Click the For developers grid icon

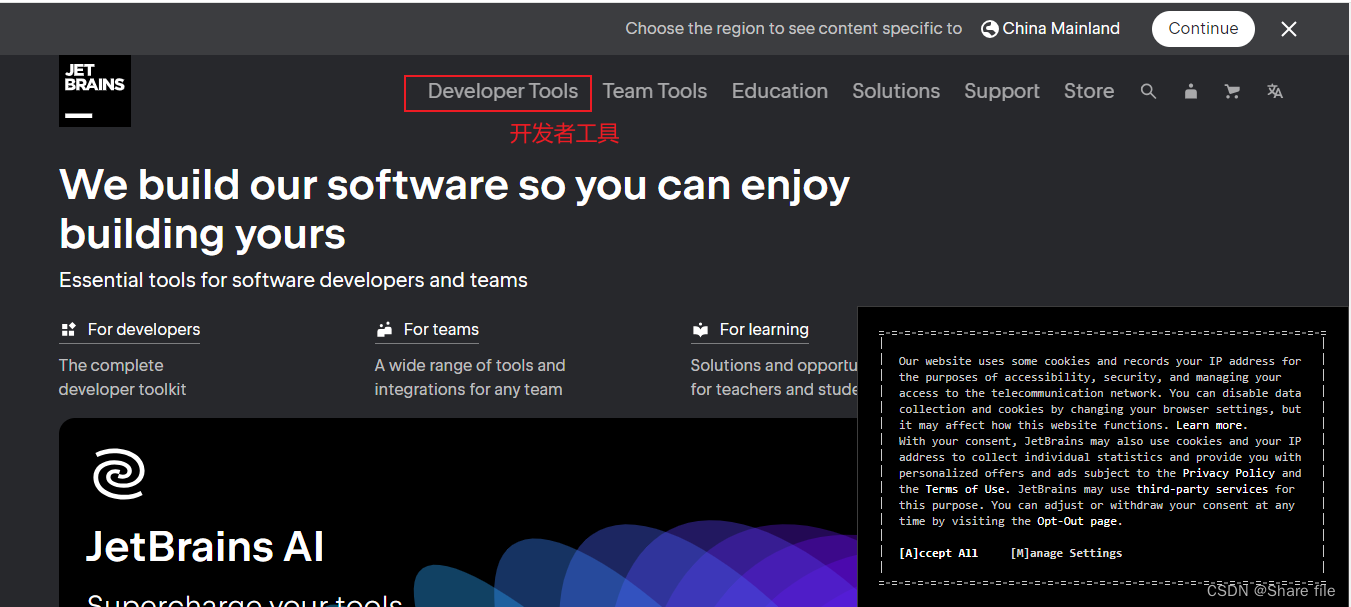coord(68,329)
